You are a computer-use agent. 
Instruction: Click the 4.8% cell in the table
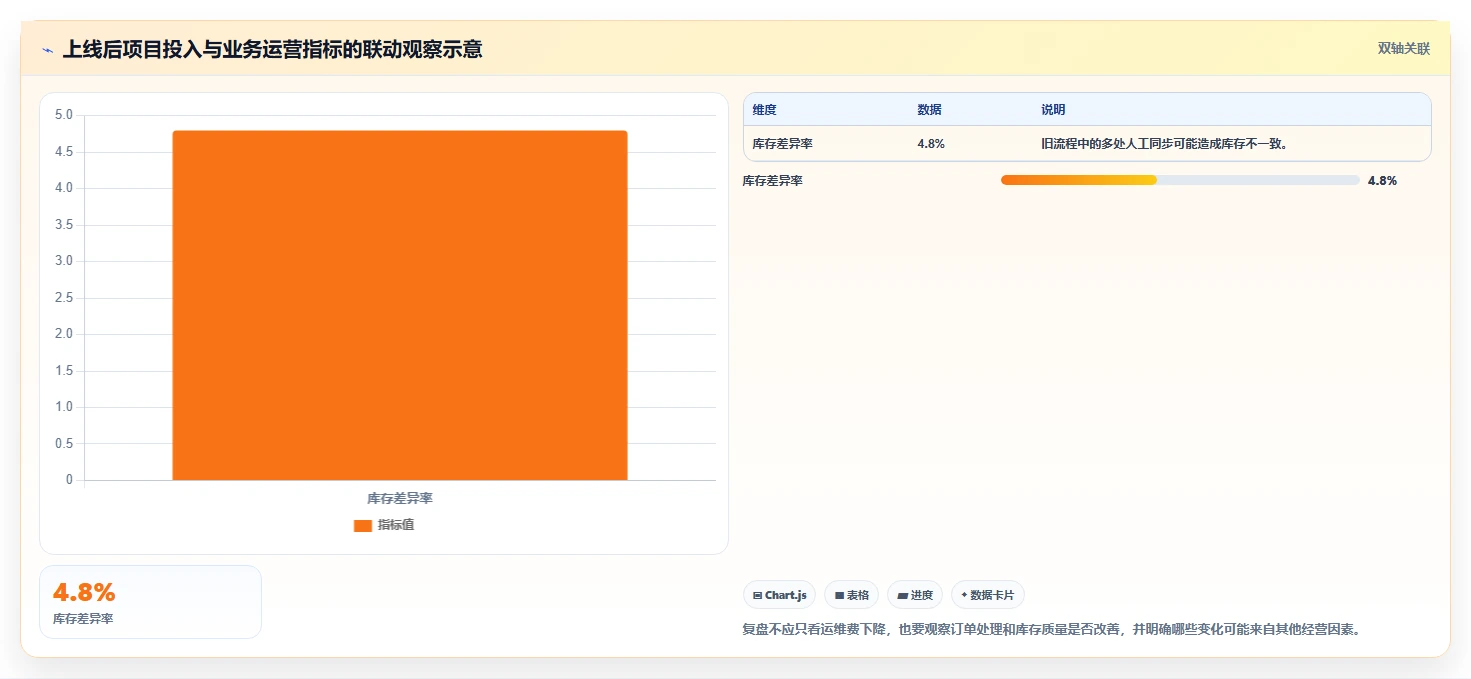(931, 144)
